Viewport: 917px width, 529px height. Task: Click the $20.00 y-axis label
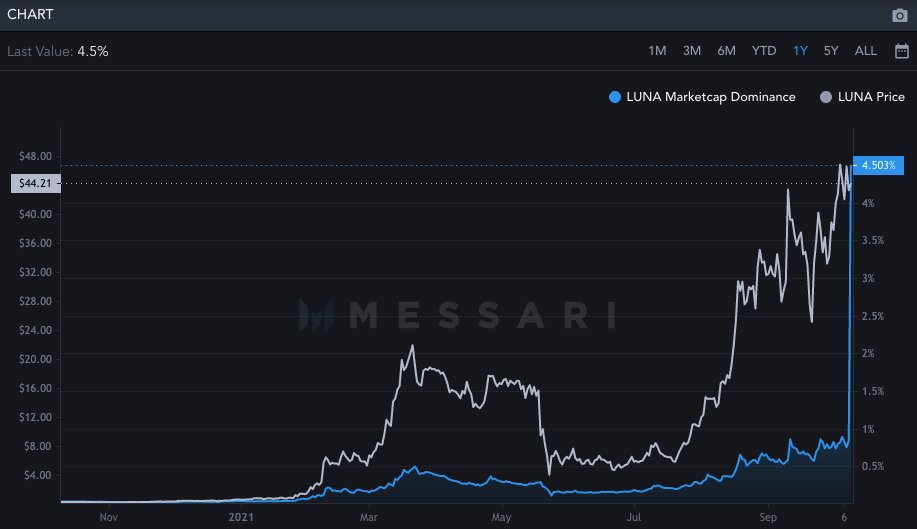point(35,359)
